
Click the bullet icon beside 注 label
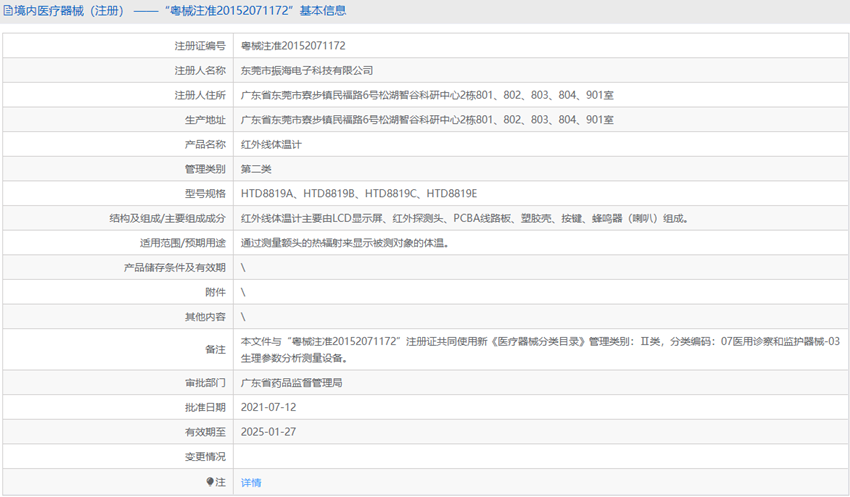tap(210, 481)
